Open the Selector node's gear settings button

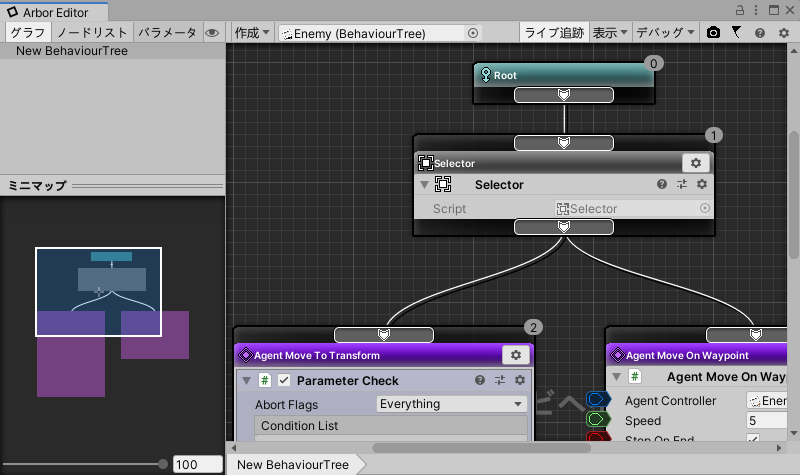coord(696,163)
